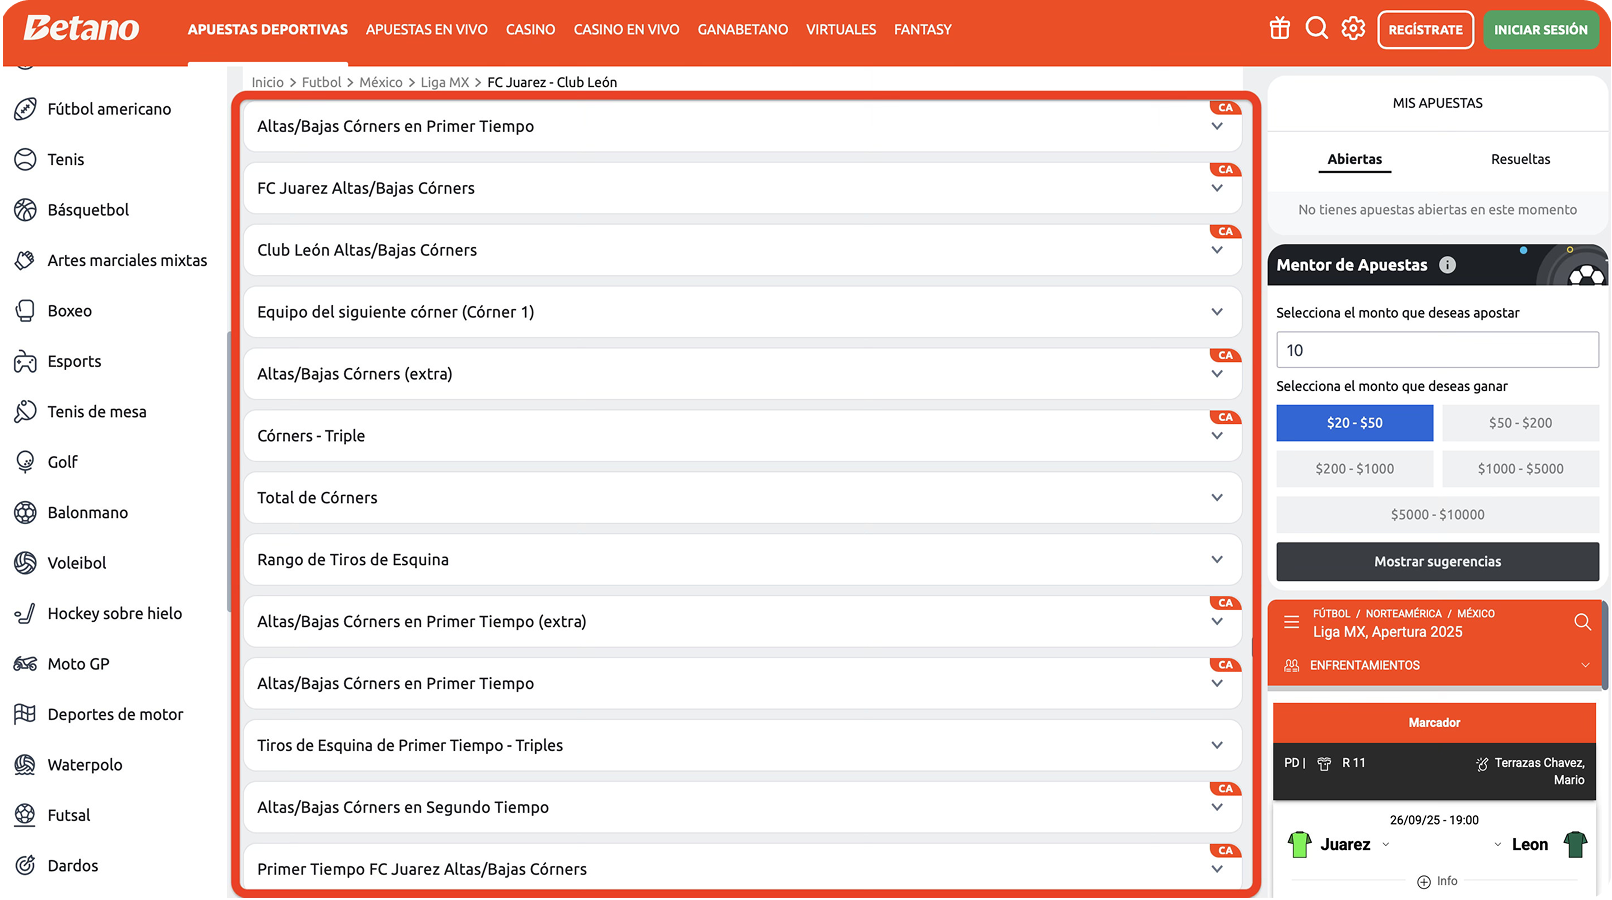Open the CASINO EN VIVO menu

626,30
